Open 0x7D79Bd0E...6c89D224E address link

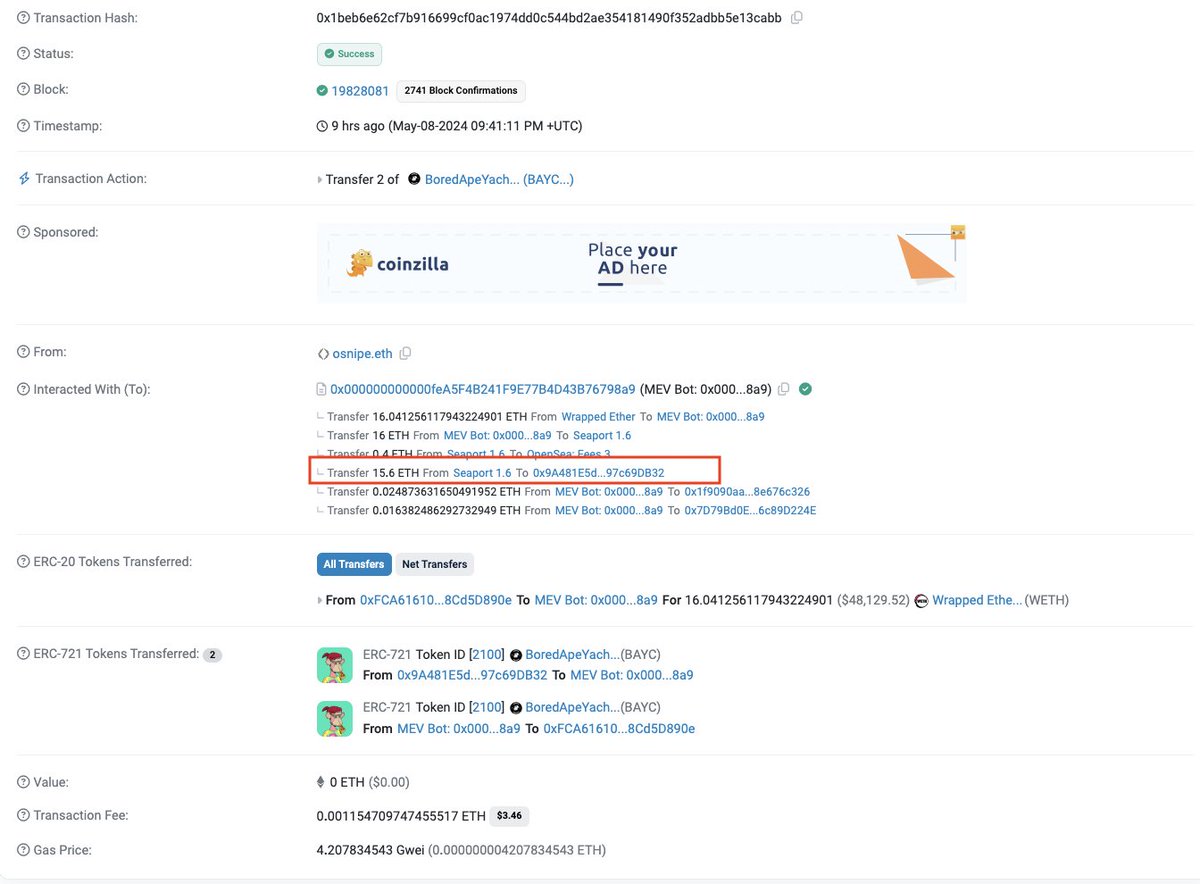(750, 510)
